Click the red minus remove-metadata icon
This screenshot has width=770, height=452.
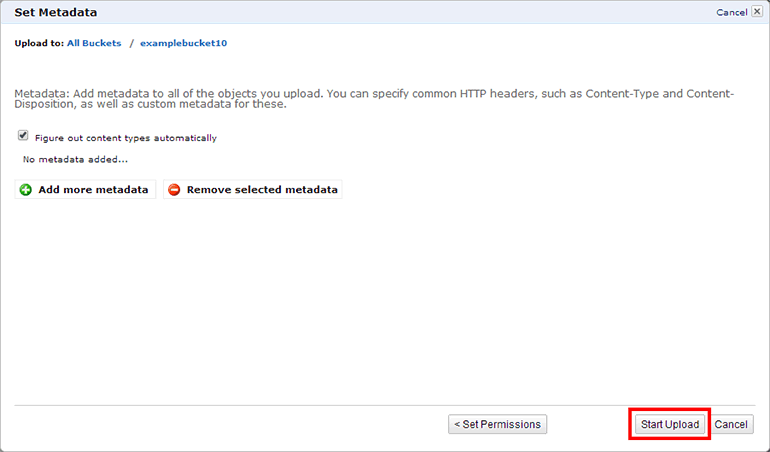click(x=174, y=190)
